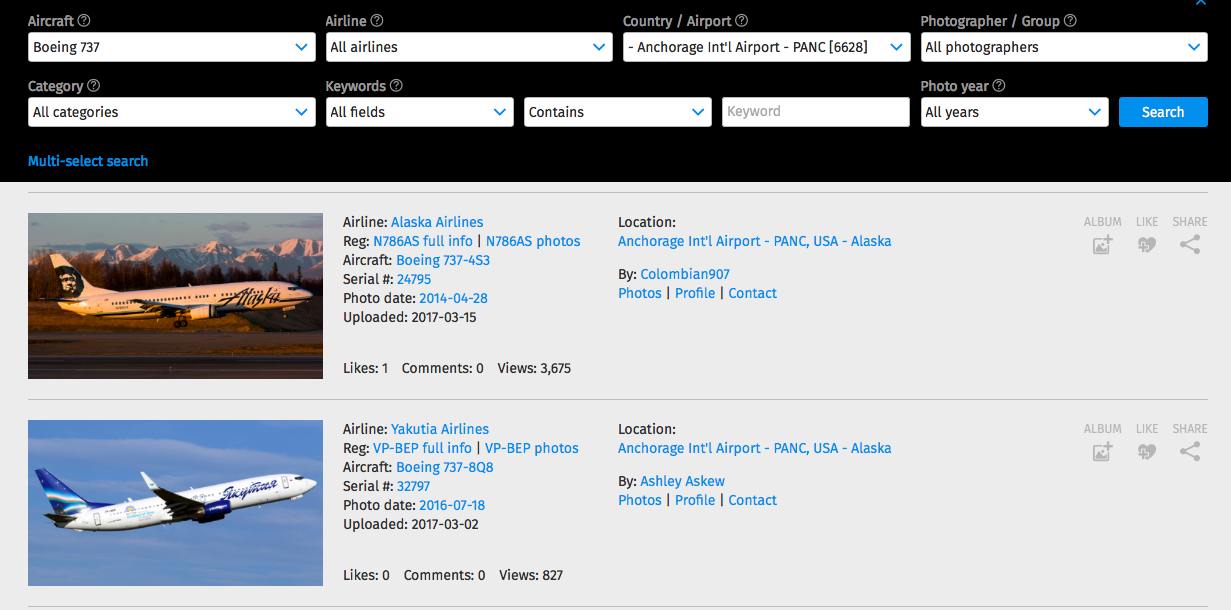Image resolution: width=1231 pixels, height=610 pixels.
Task: Open the Yakutia Airlines airline link
Action: (440, 429)
